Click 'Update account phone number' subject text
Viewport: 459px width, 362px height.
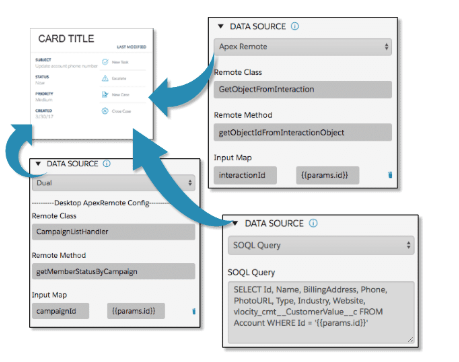click(67, 66)
